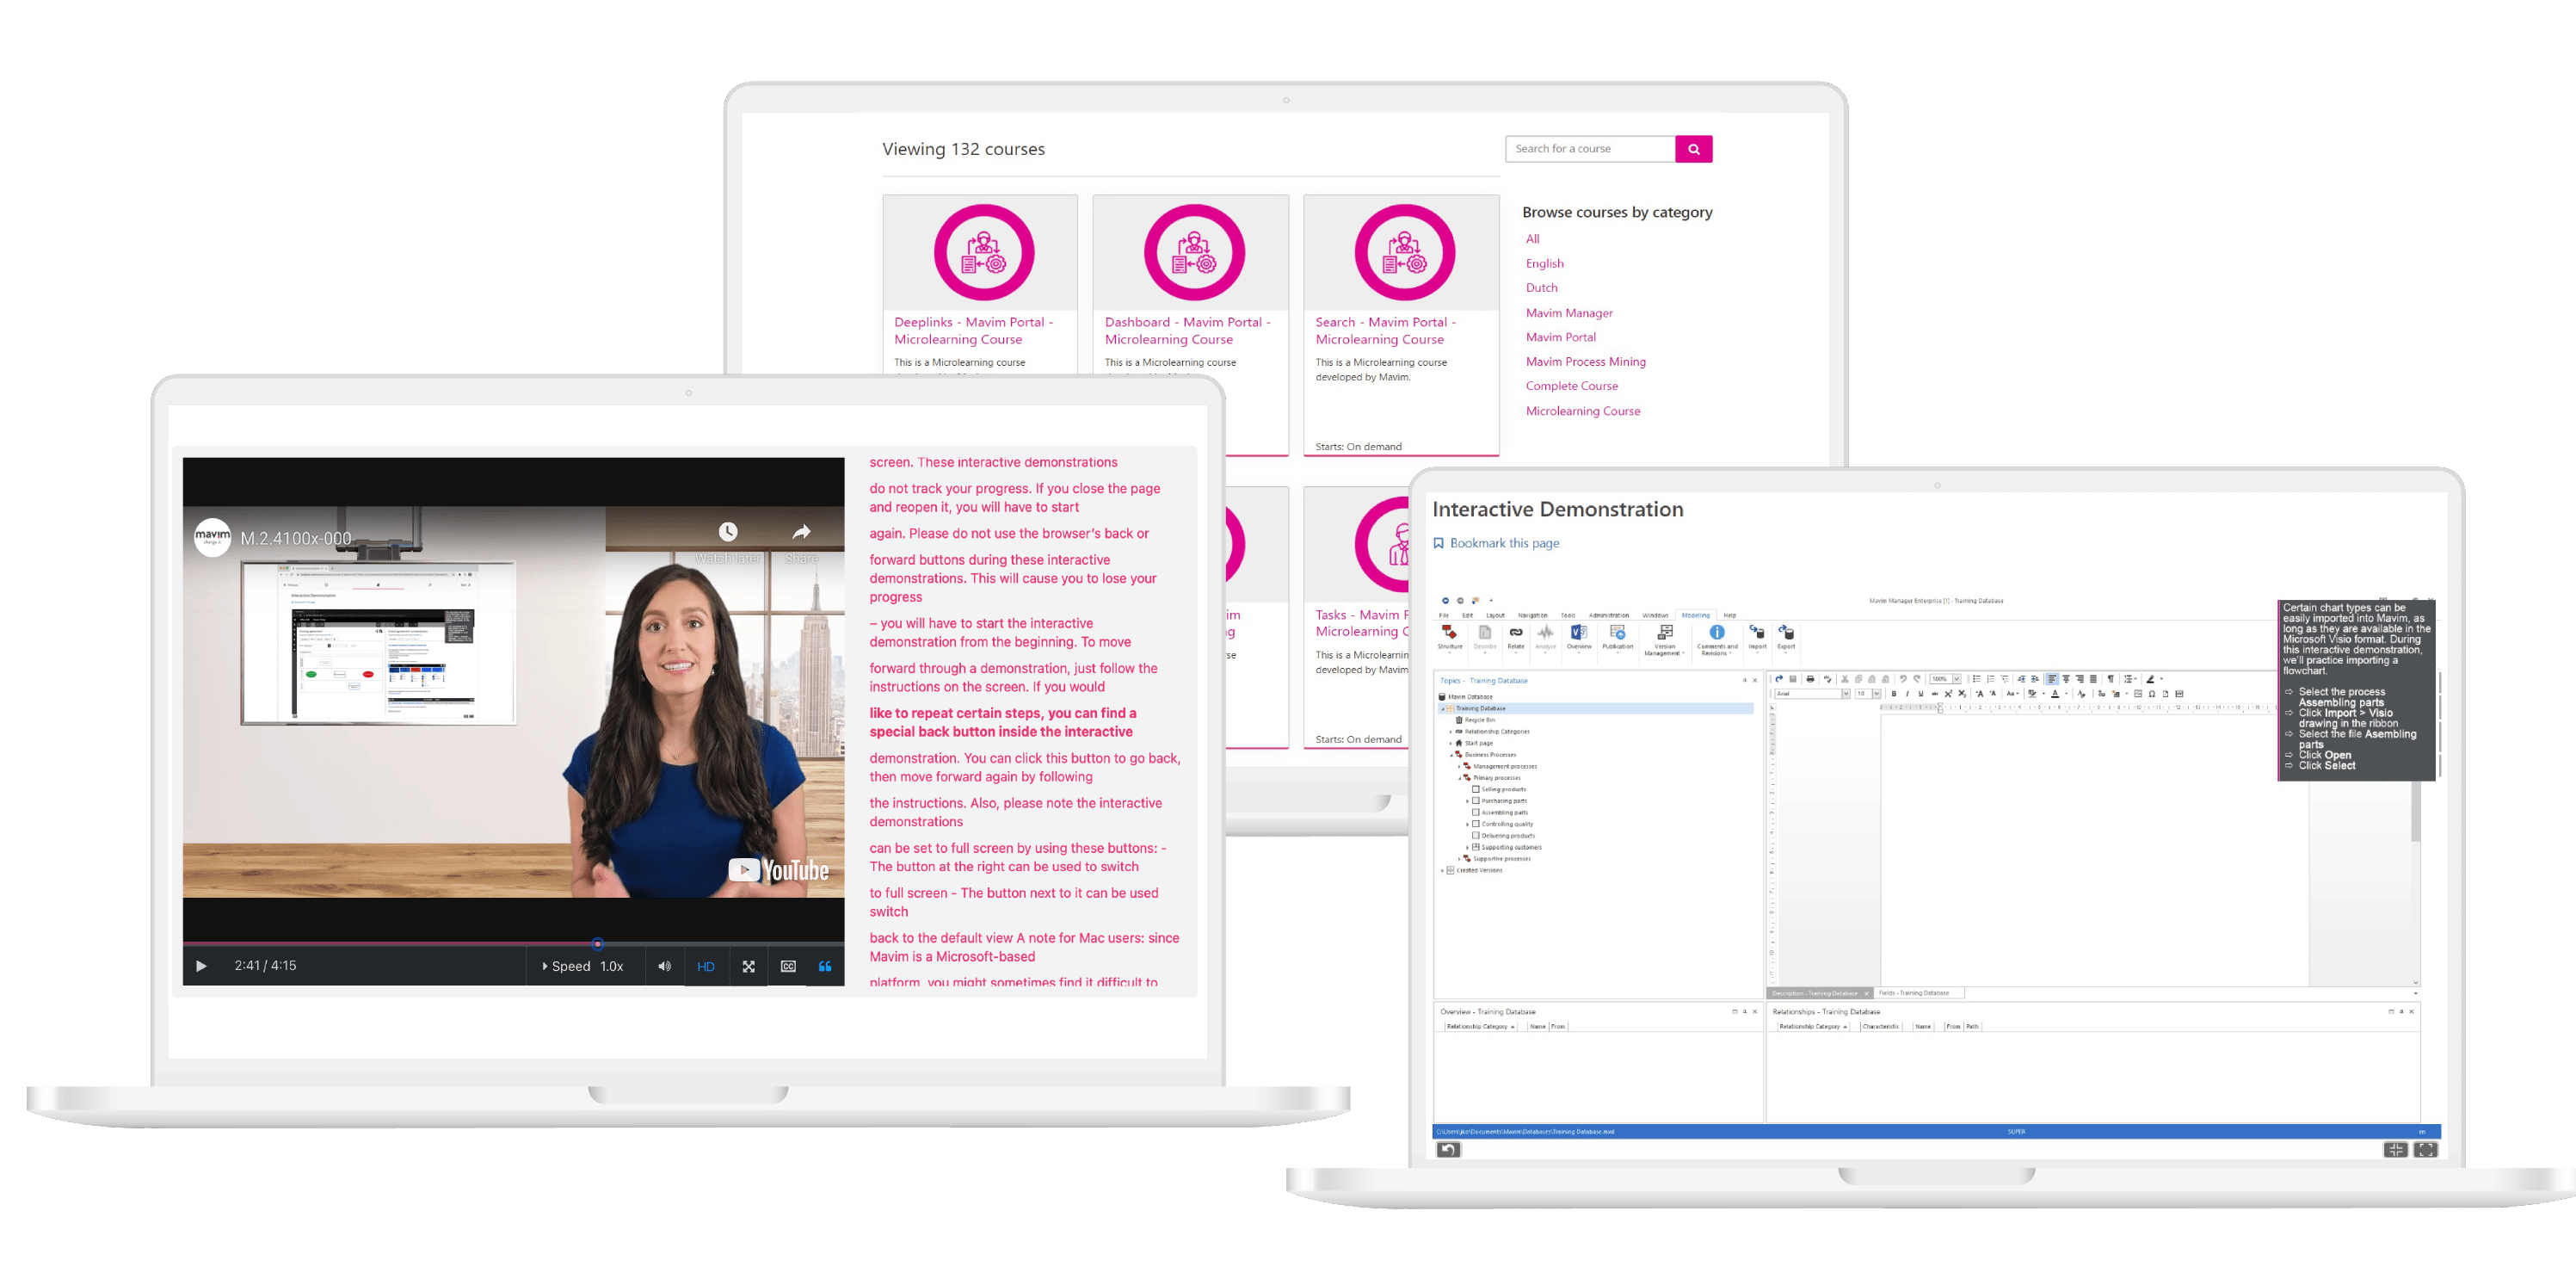Open the File menu in Mavim Manager
Screen dimensions: 2576x1273
point(1444,616)
